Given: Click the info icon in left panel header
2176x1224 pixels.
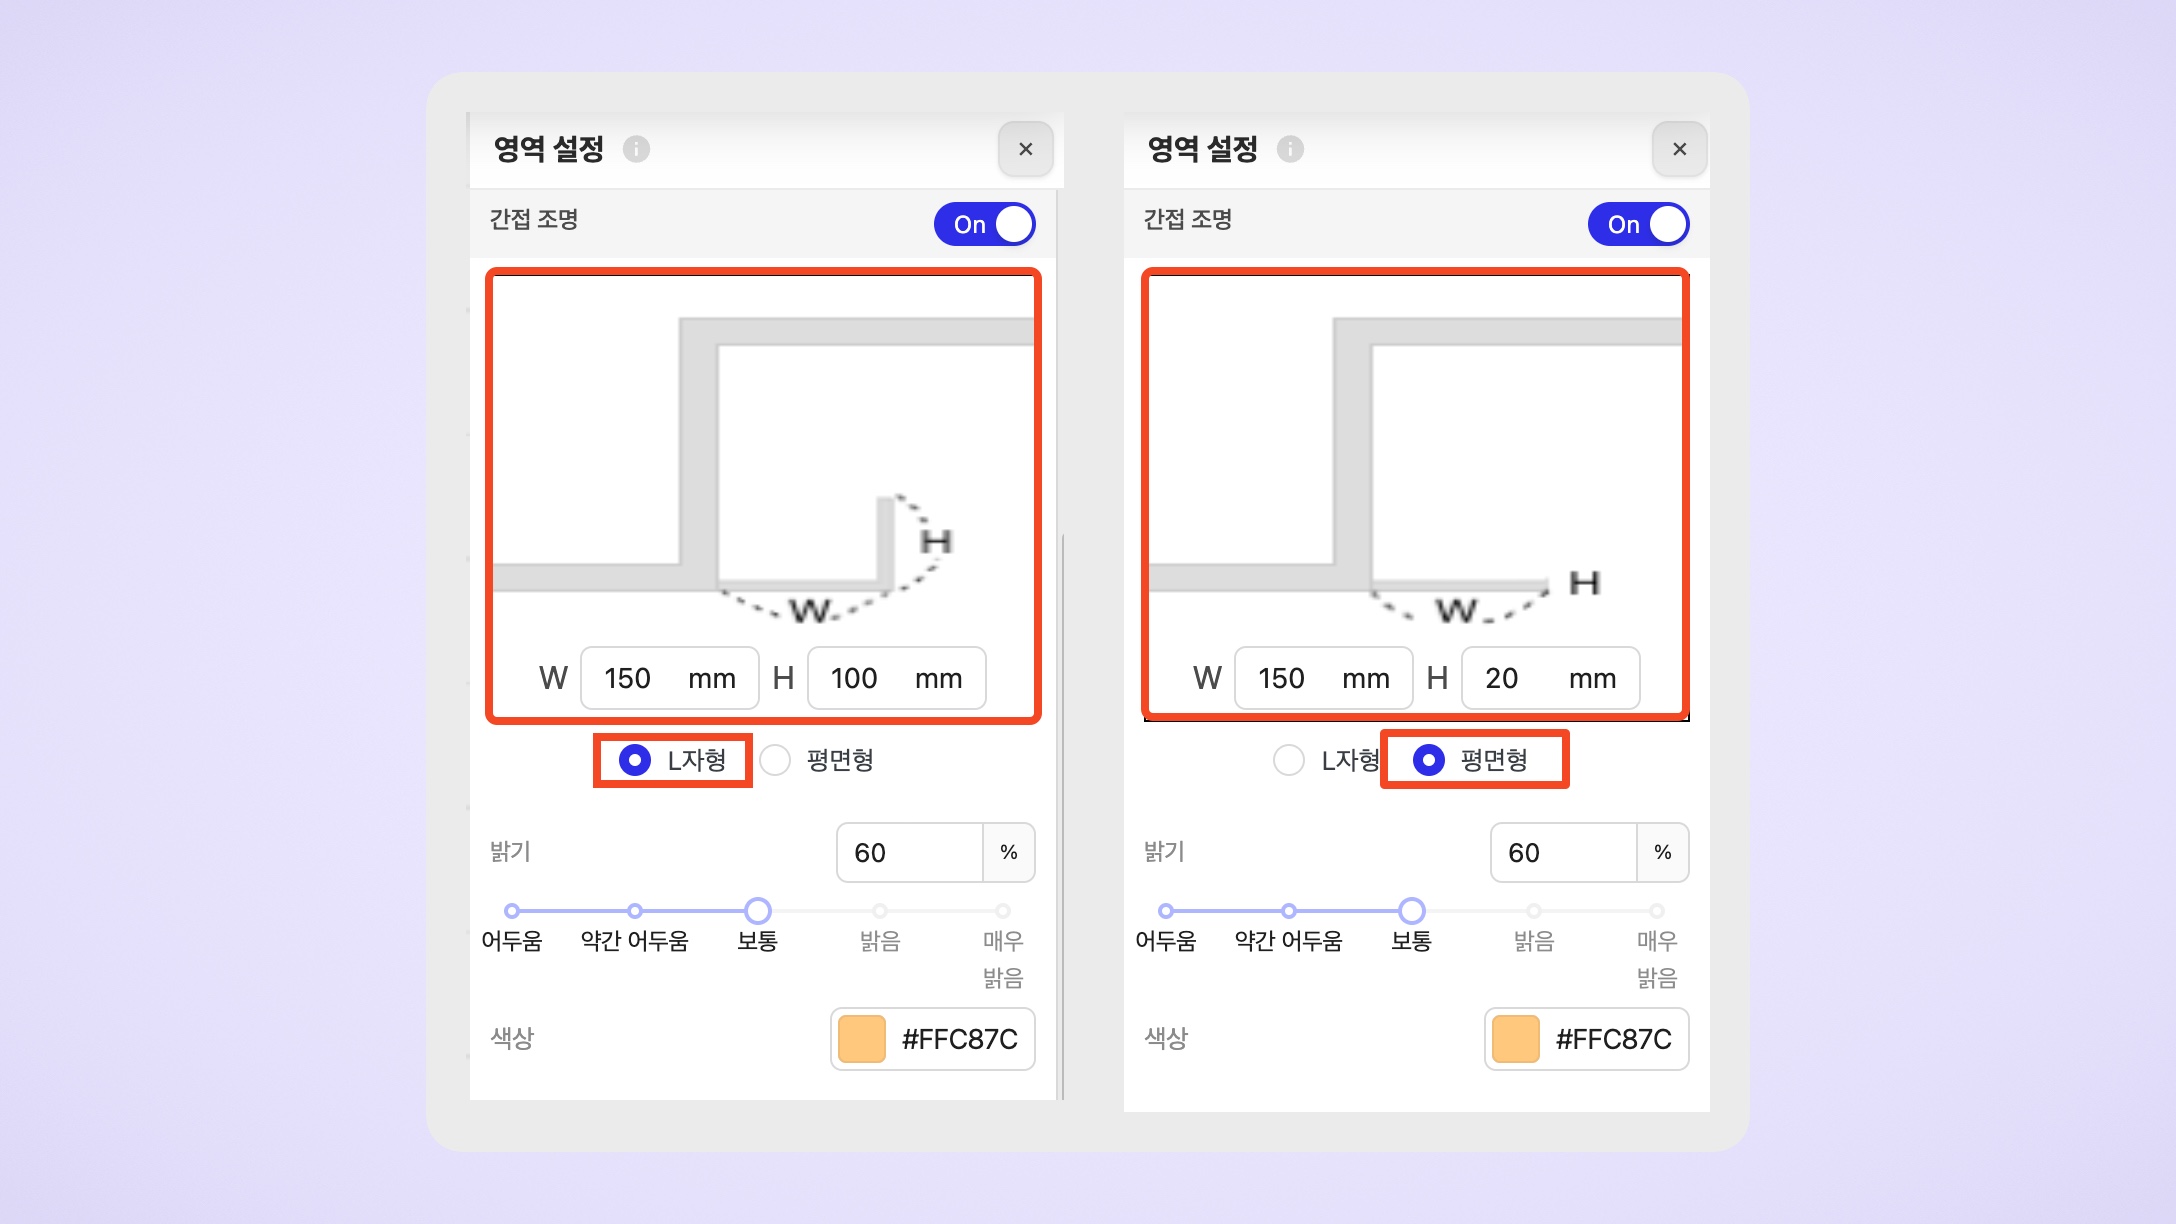Looking at the screenshot, I should tap(636, 149).
